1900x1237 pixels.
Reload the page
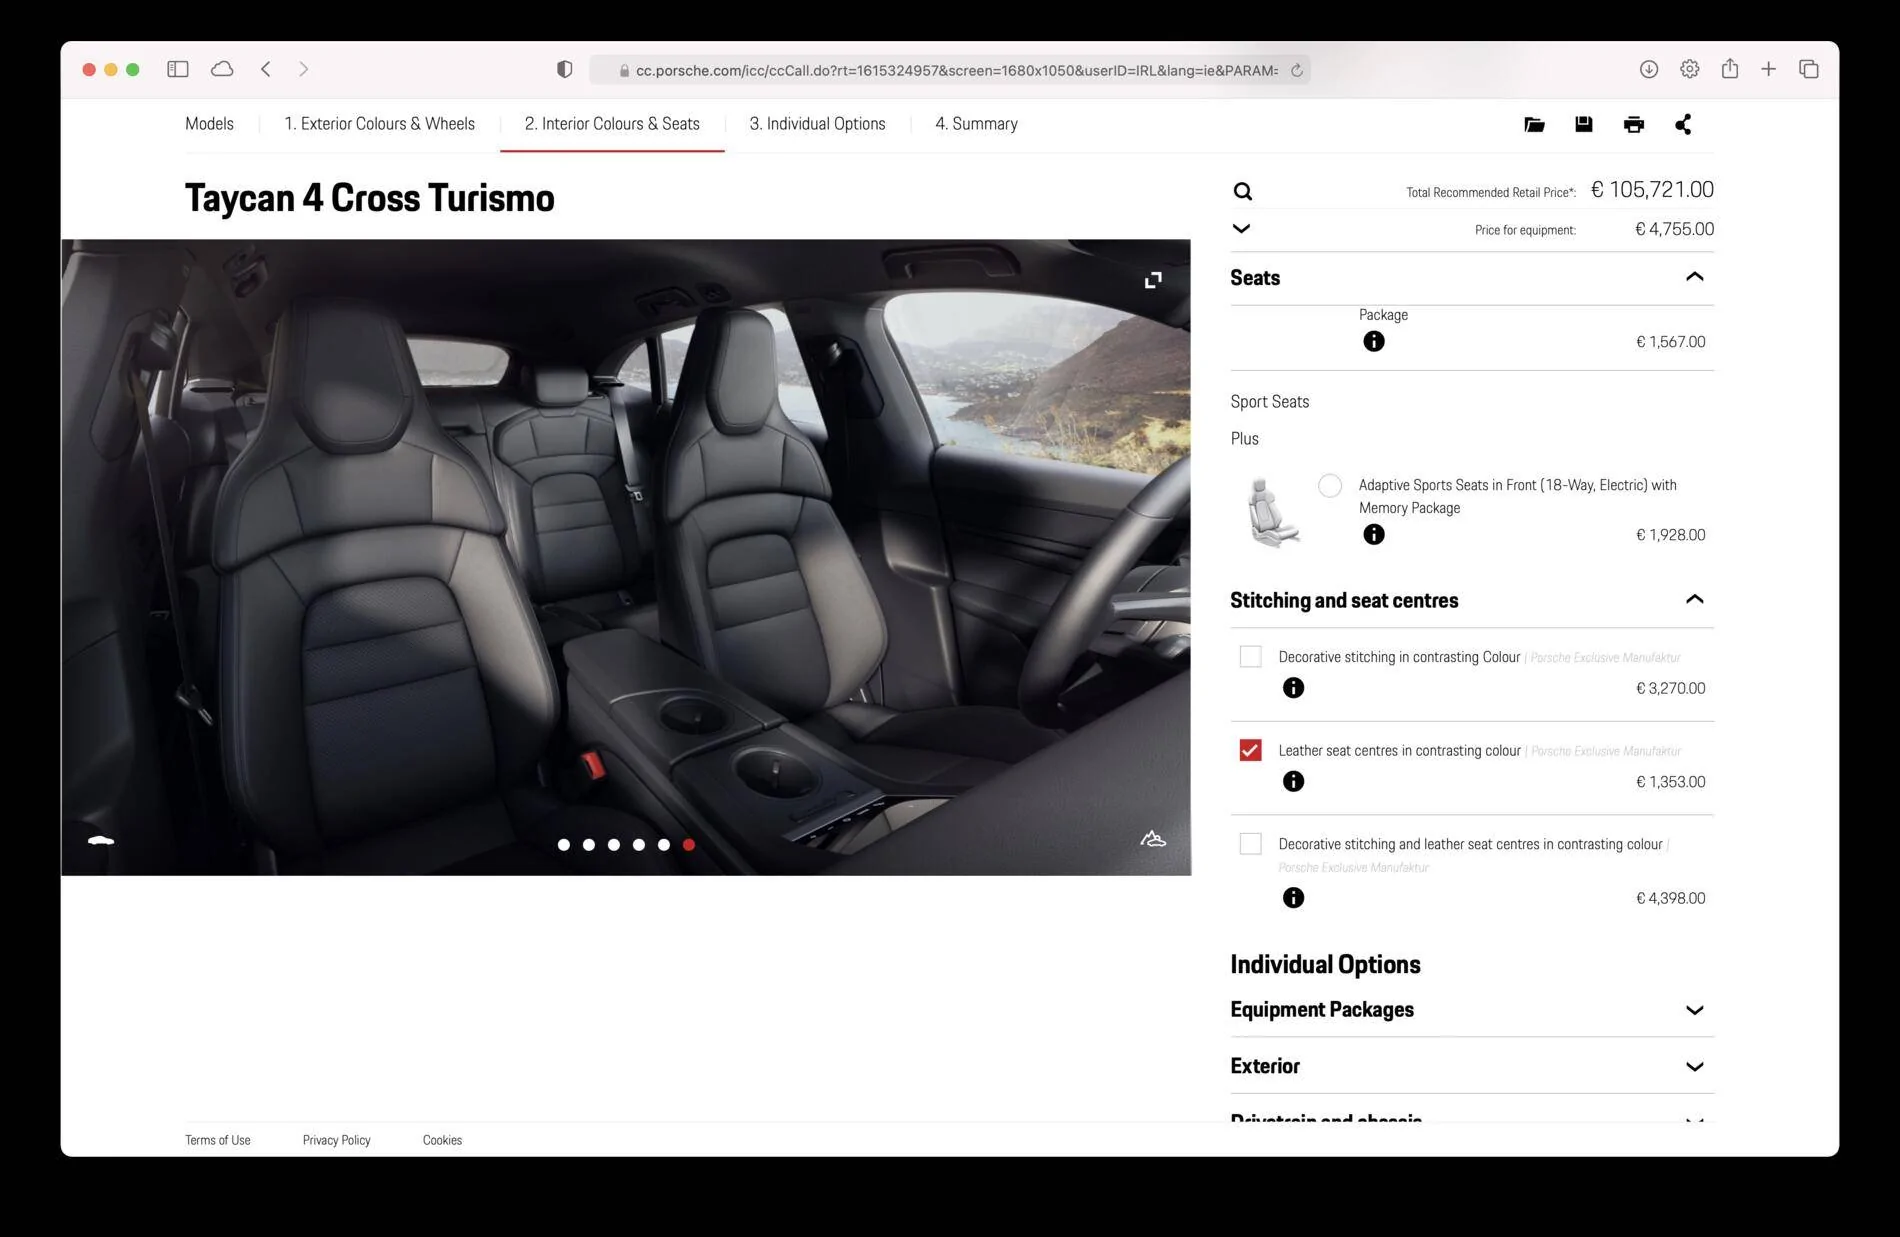(1296, 70)
